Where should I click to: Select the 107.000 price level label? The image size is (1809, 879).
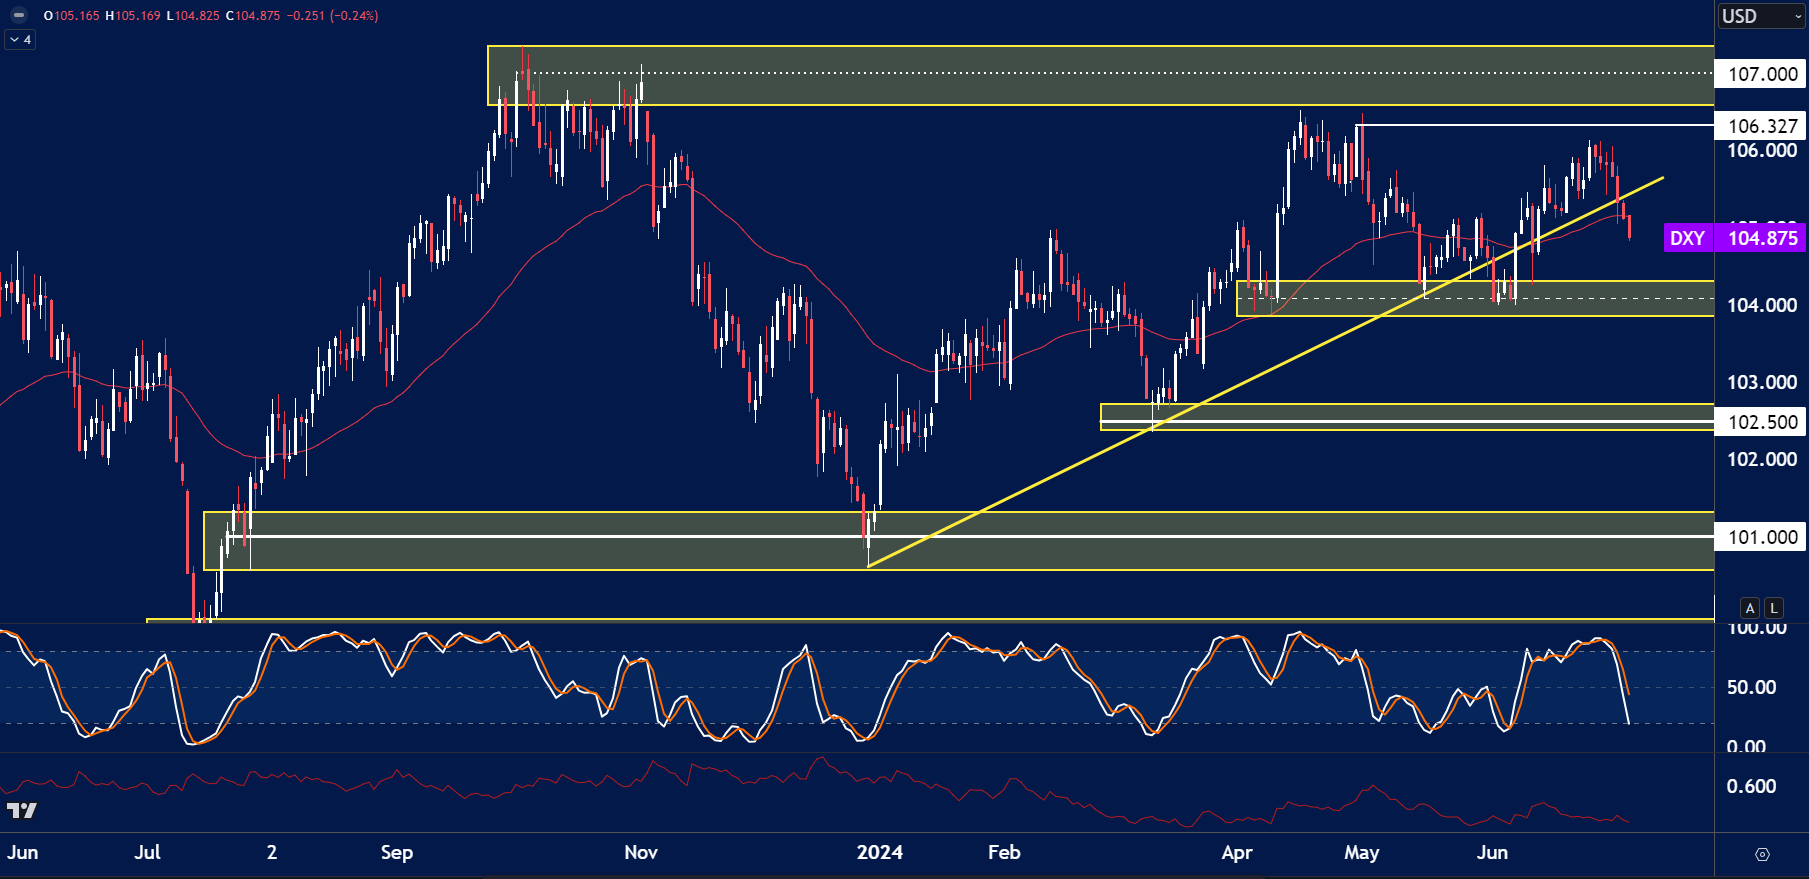pos(1762,74)
